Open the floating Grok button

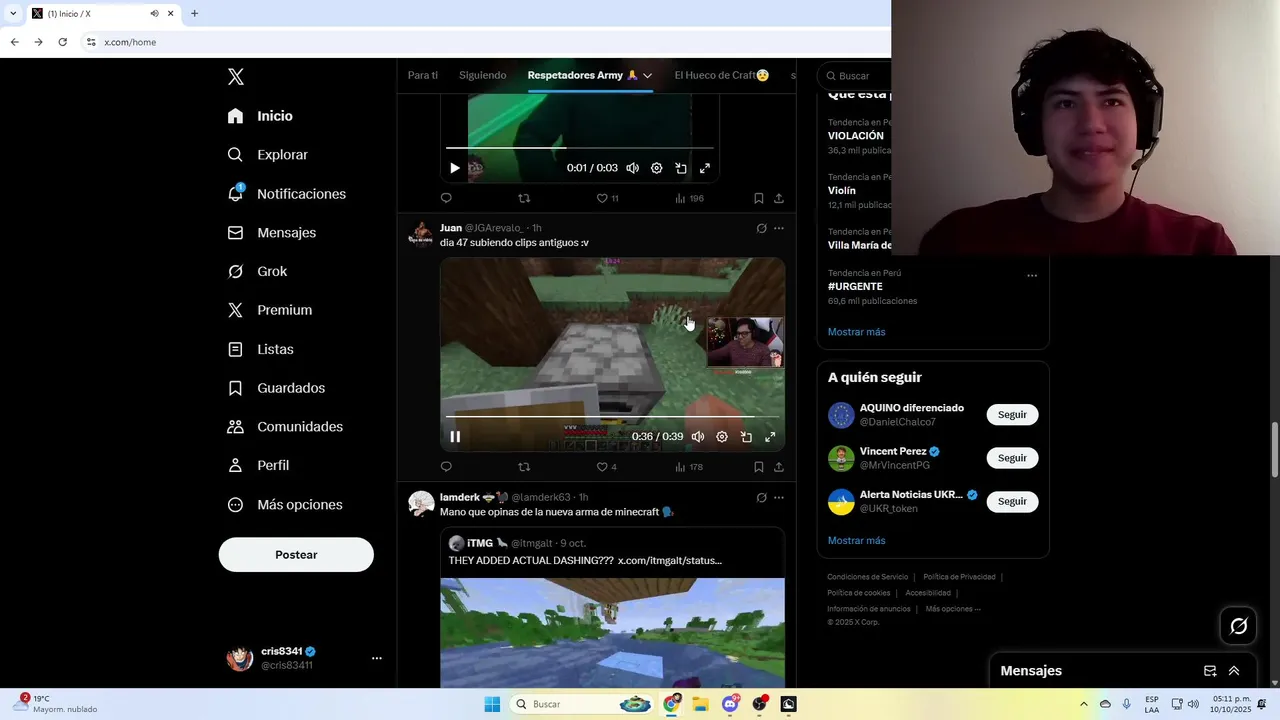coord(1239,626)
